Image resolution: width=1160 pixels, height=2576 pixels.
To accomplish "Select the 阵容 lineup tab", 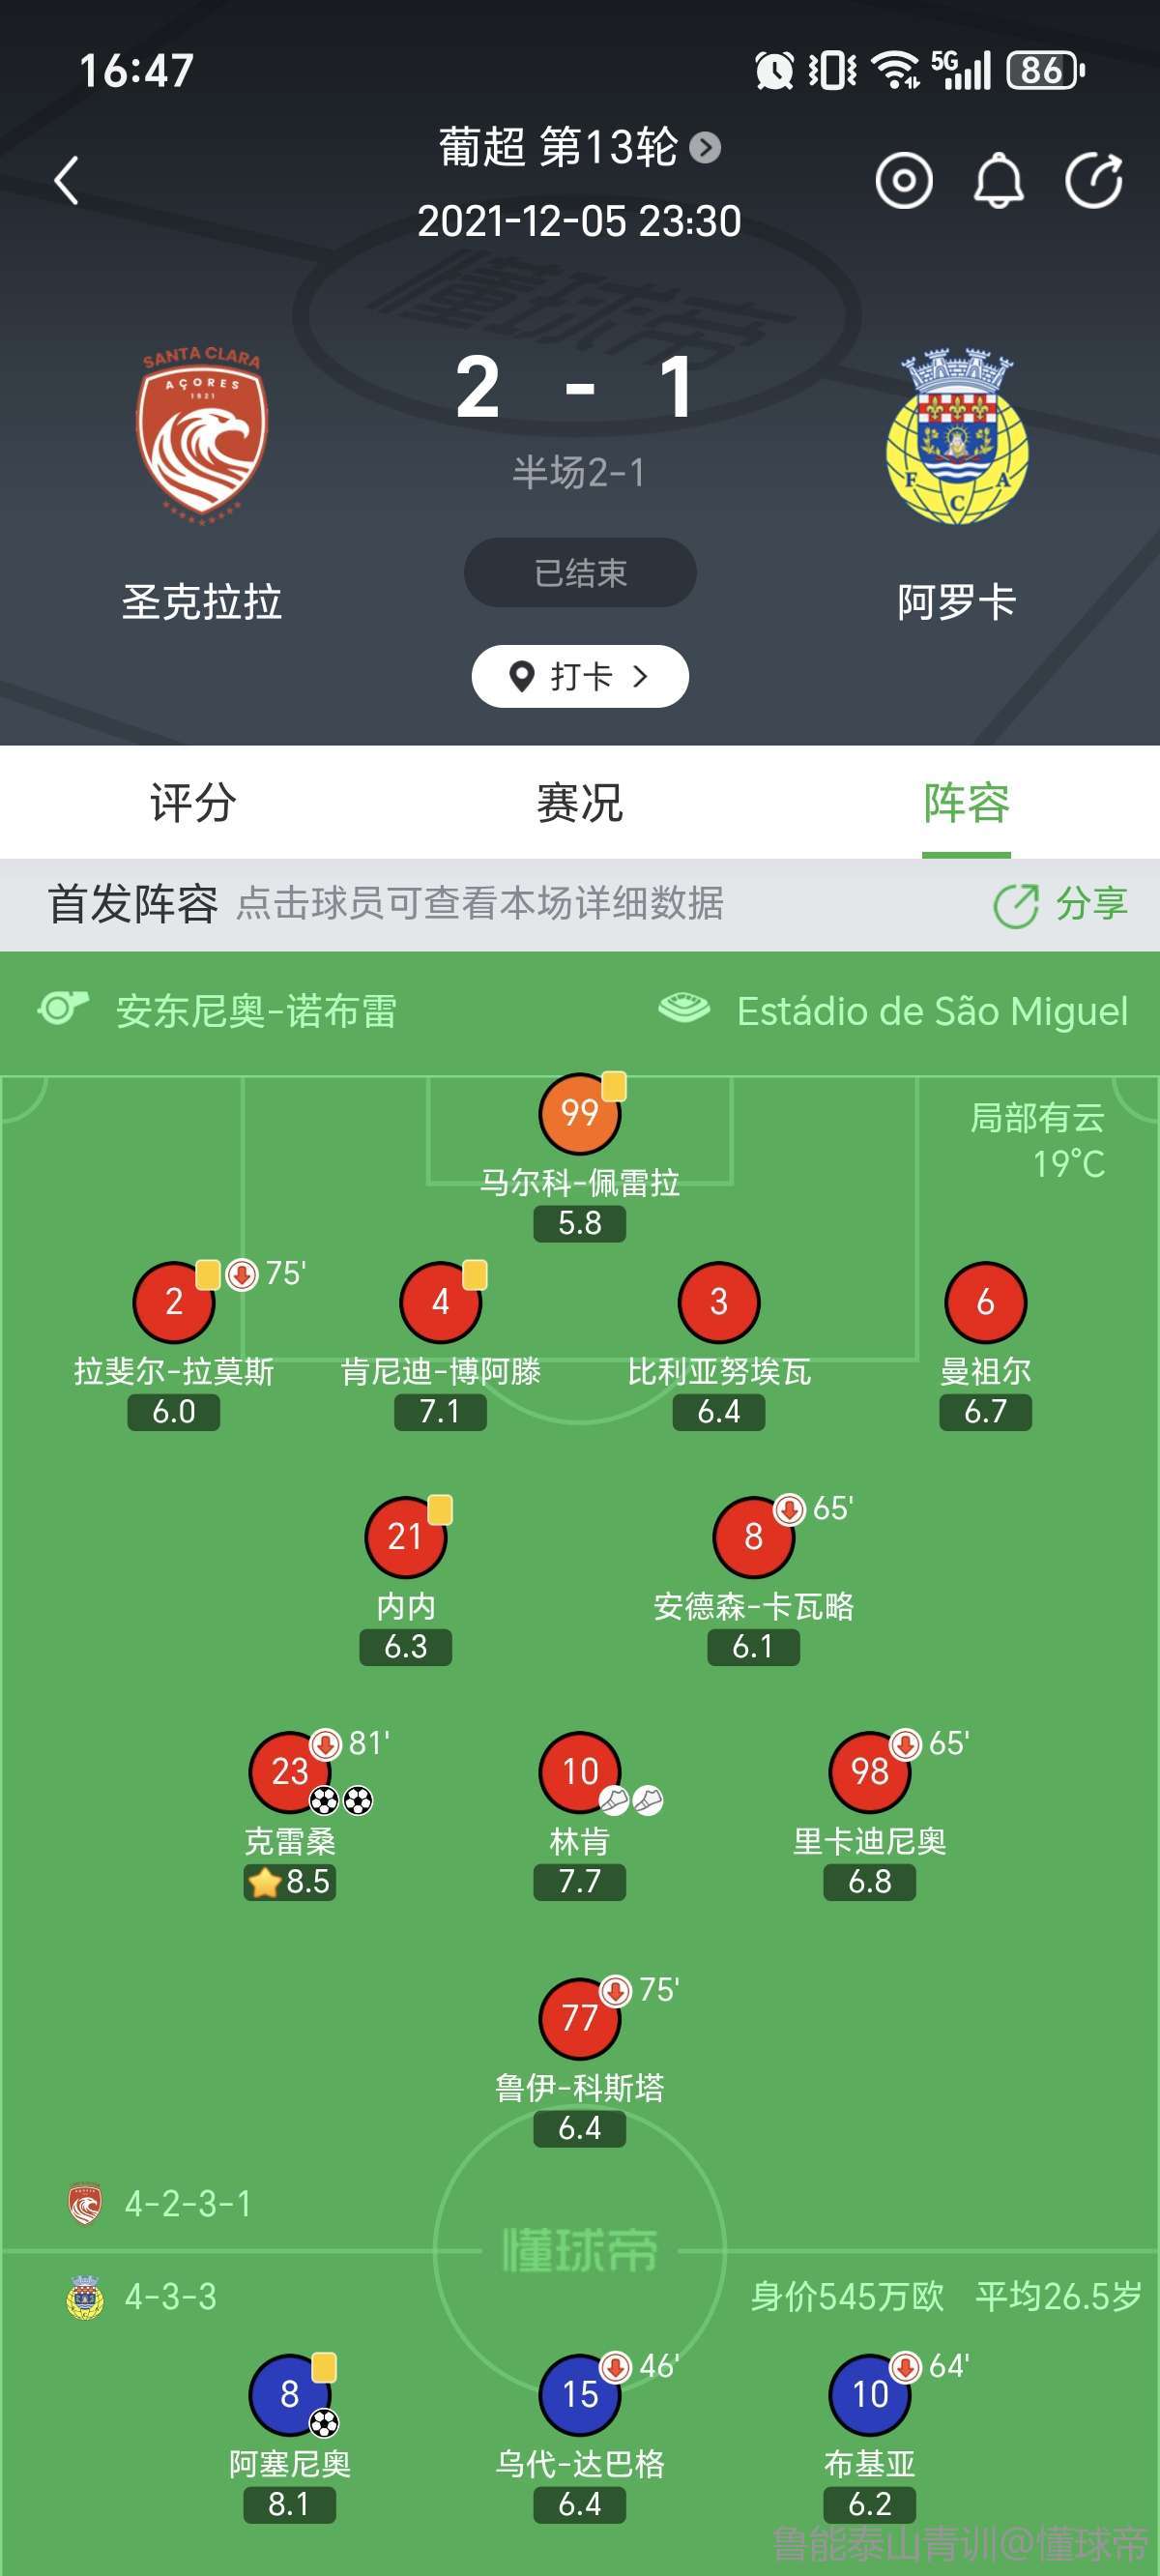I will 966,802.
